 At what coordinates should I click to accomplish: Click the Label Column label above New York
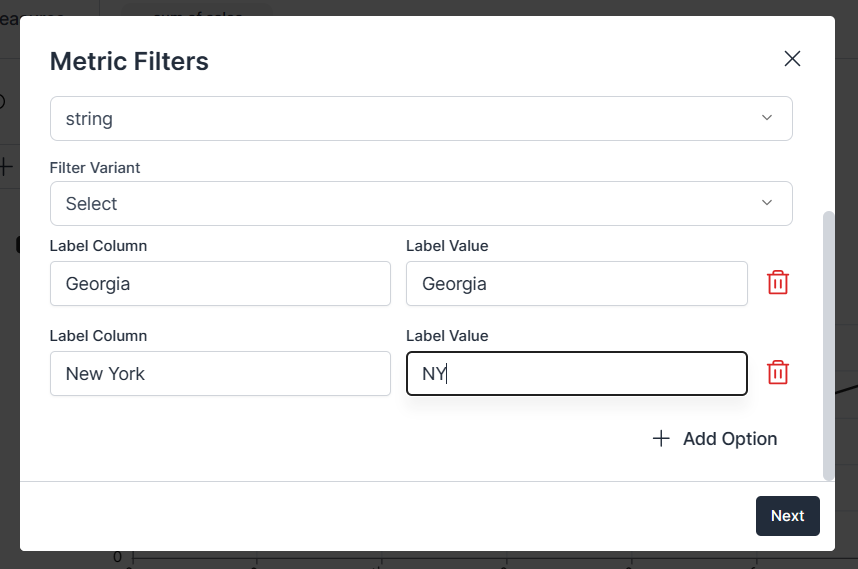tap(98, 335)
